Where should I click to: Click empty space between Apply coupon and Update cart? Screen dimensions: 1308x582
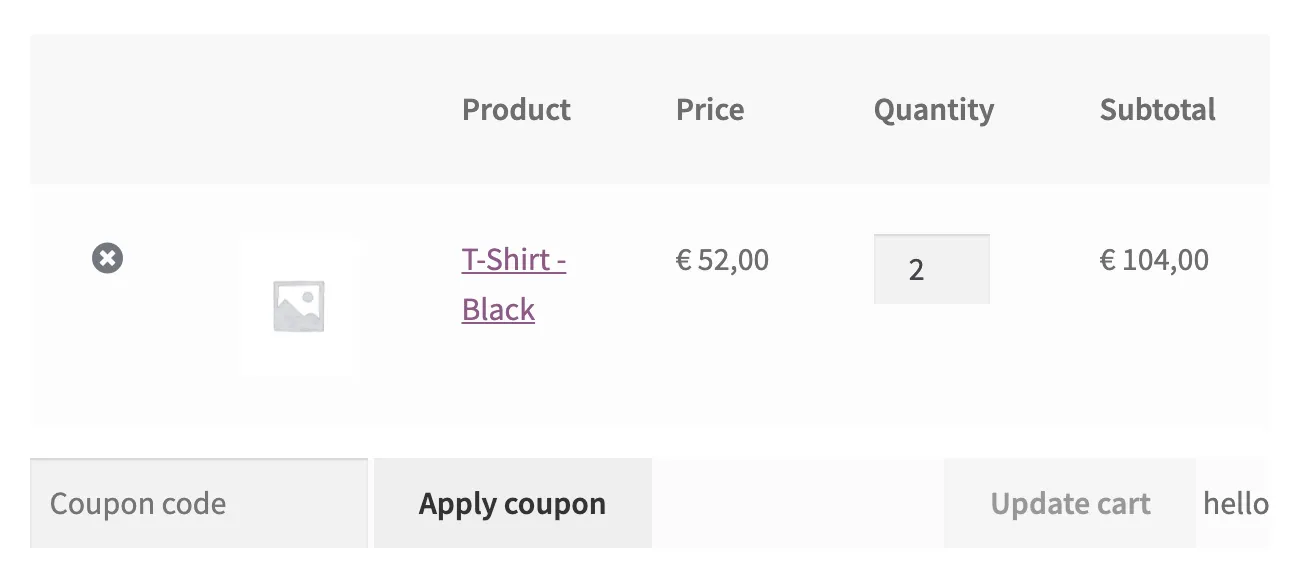click(x=797, y=504)
